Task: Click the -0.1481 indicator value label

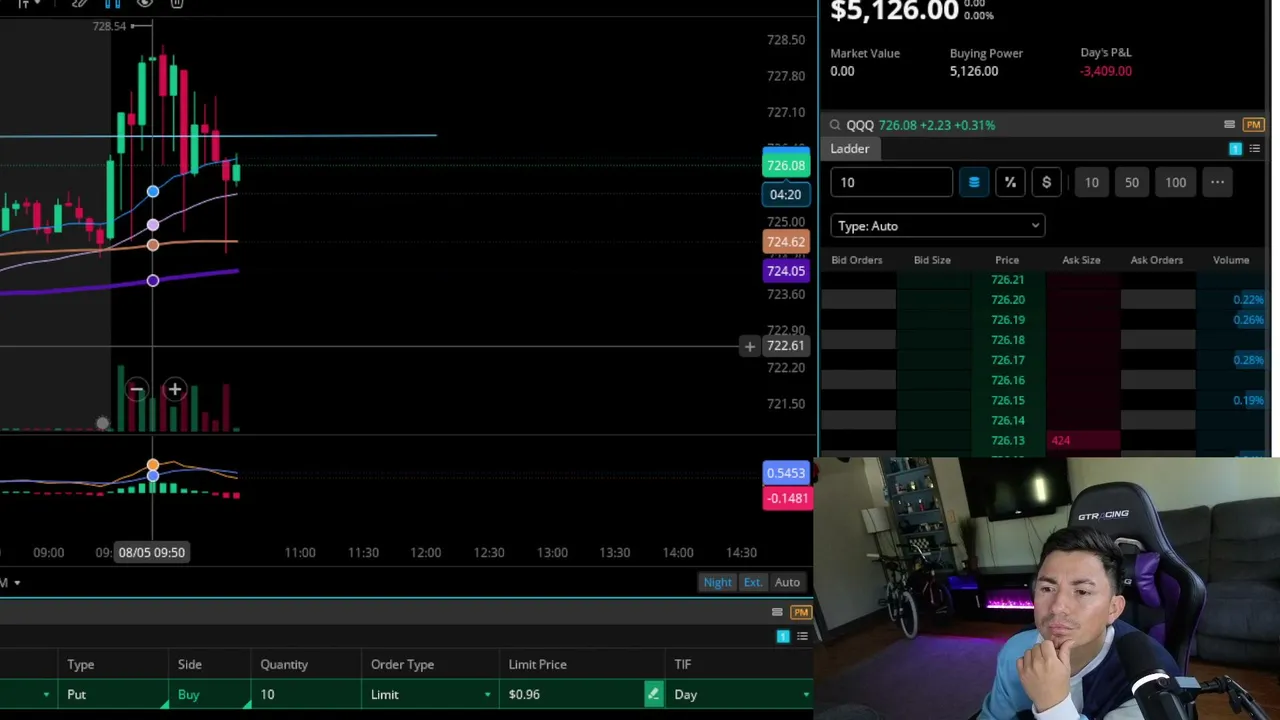Action: pos(787,498)
